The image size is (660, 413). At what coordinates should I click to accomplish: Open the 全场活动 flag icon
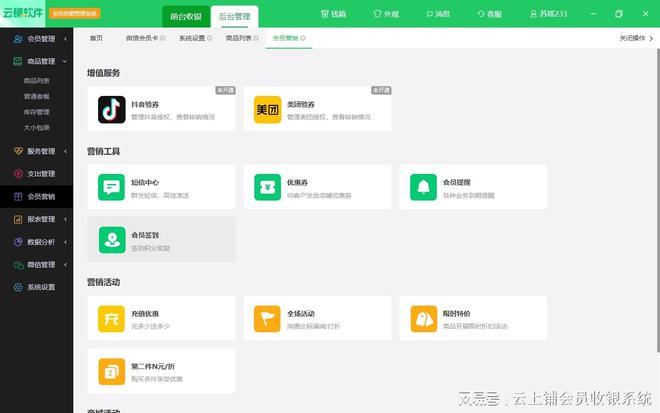pyautogui.click(x=266, y=318)
